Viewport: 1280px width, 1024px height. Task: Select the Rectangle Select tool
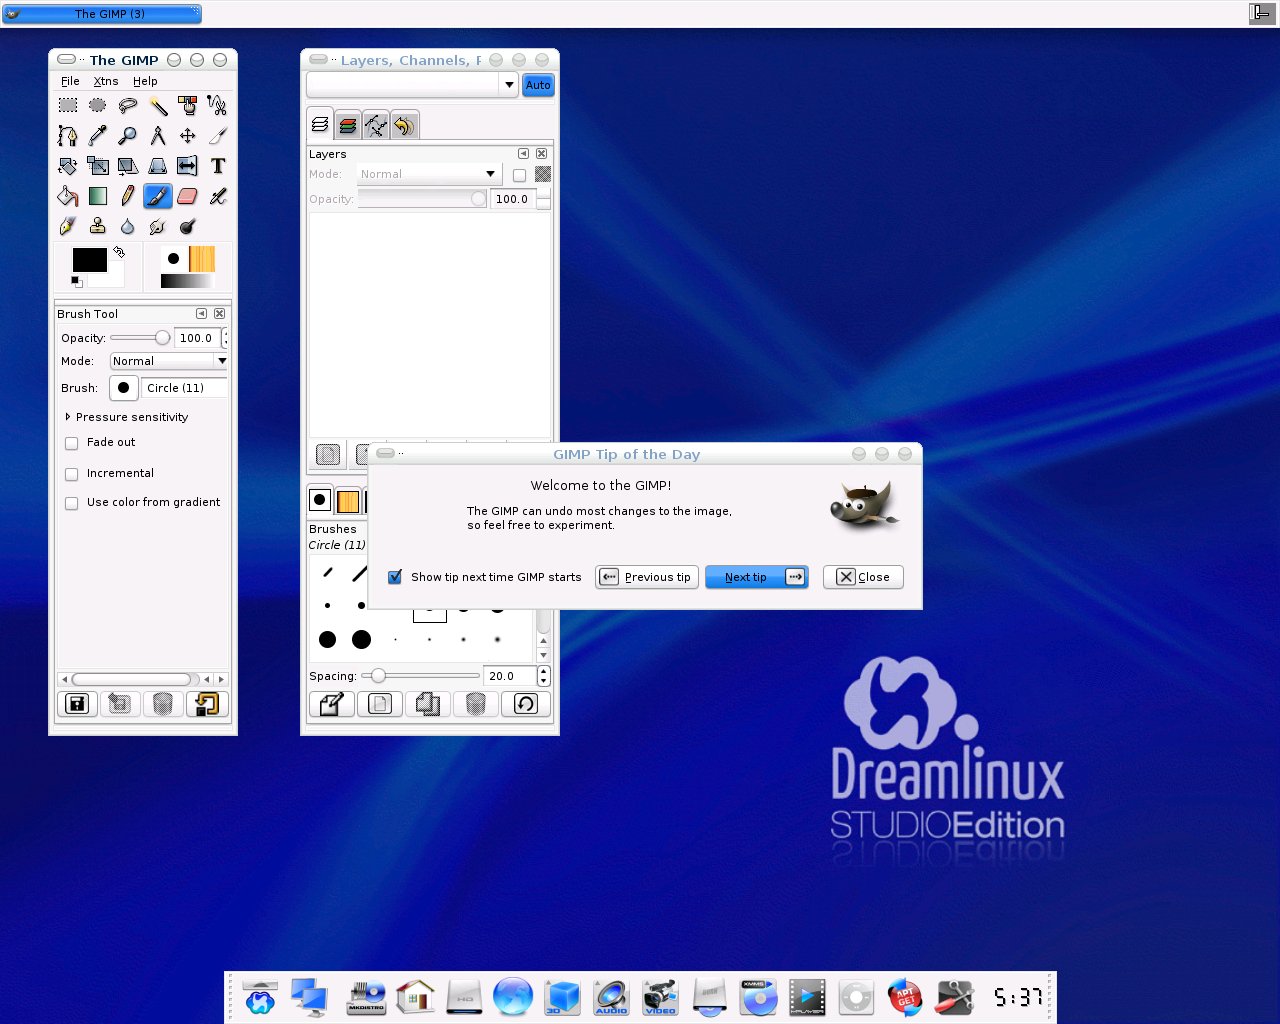[68, 105]
